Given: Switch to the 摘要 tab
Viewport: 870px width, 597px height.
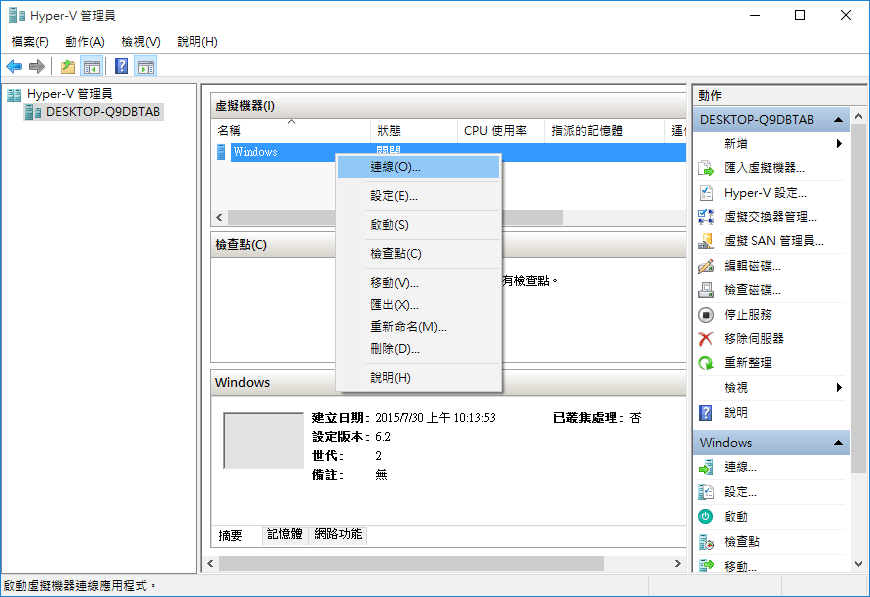Looking at the screenshot, I should (231, 535).
